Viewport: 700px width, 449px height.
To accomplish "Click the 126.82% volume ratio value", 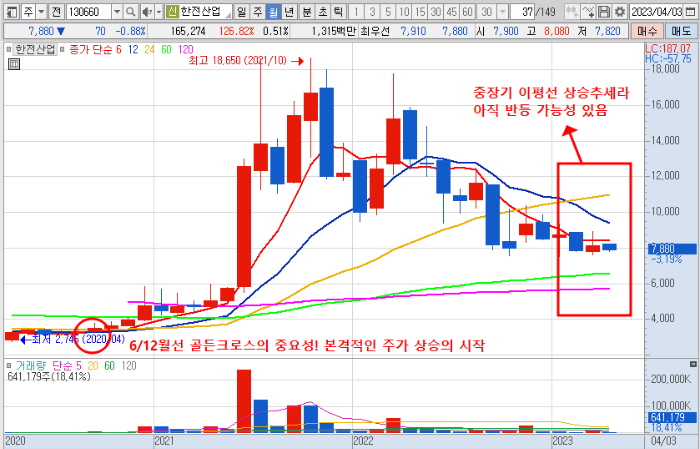I will pyautogui.click(x=237, y=31).
